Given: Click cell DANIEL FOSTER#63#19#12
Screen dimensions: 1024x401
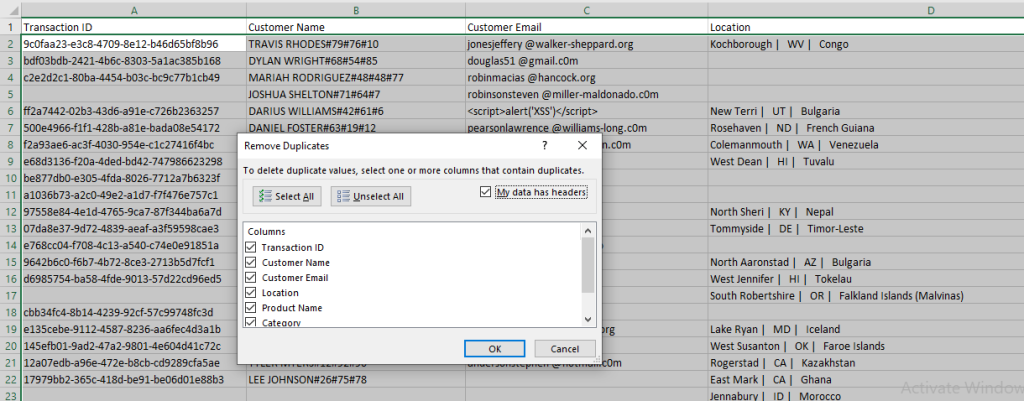Looking at the screenshot, I should click(356, 128).
